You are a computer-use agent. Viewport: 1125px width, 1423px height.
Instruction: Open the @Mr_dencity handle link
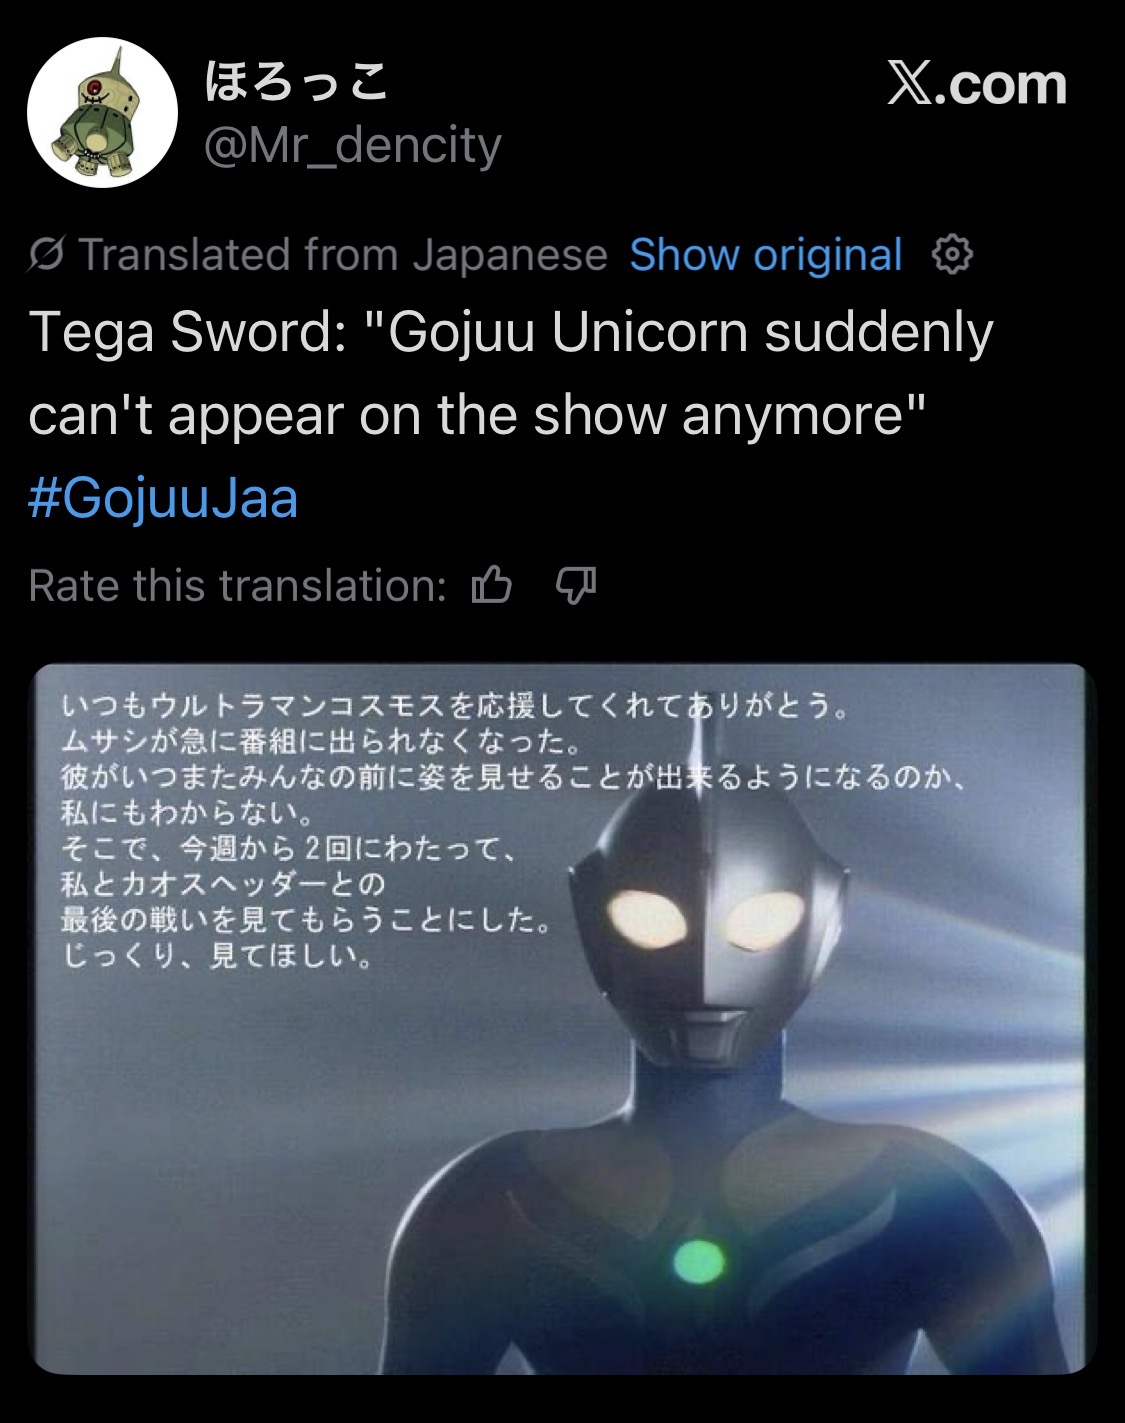pos(352,146)
